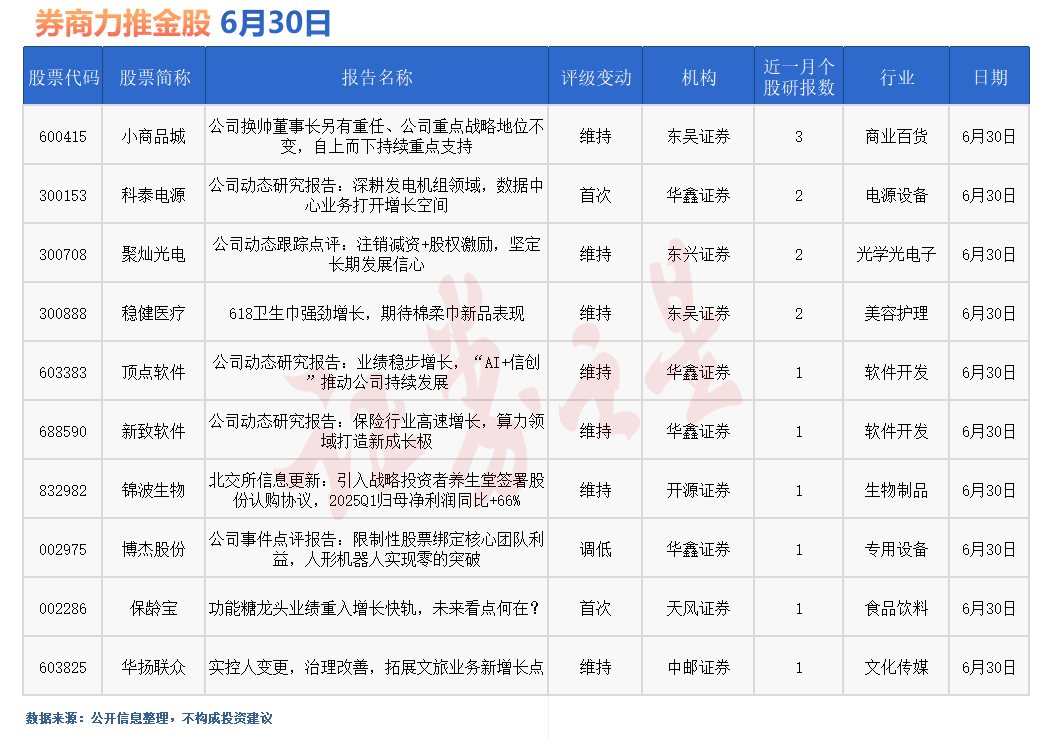Click 首次 rating in 保龄宝 row
The height and width of the screenshot is (744, 1056).
(595, 609)
